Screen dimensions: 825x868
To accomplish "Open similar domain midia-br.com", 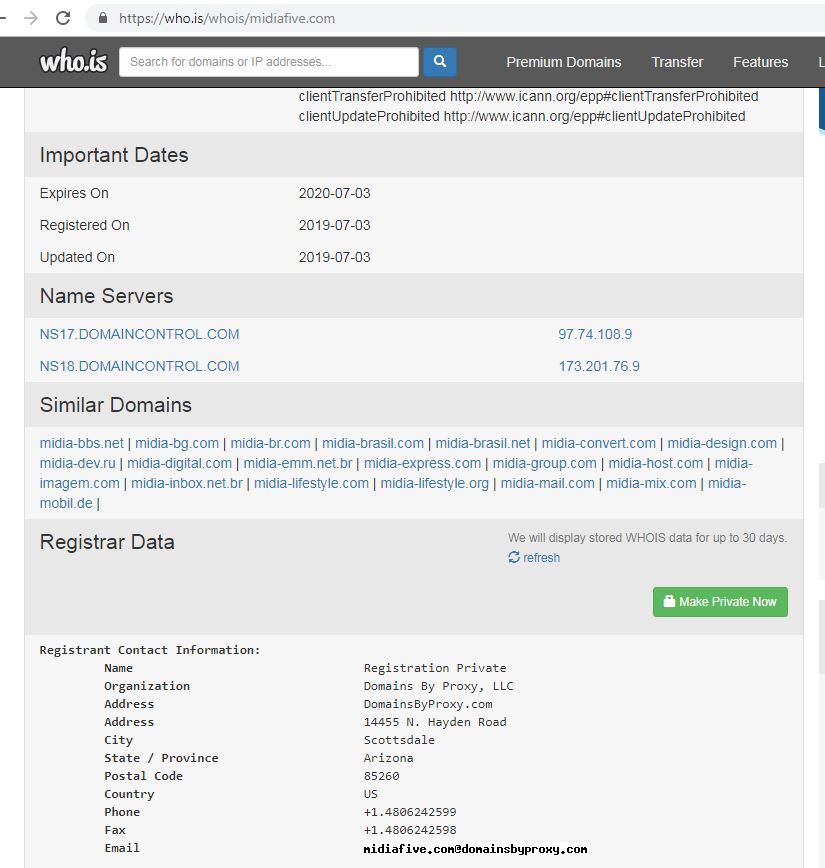I will click(x=270, y=443).
